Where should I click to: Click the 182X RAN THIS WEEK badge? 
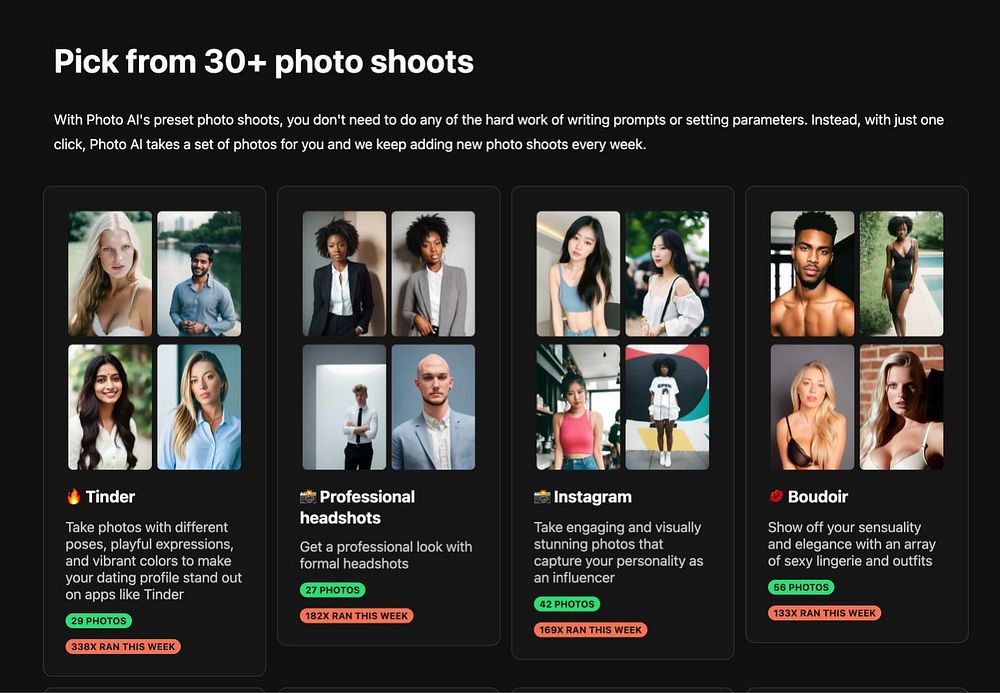click(357, 616)
